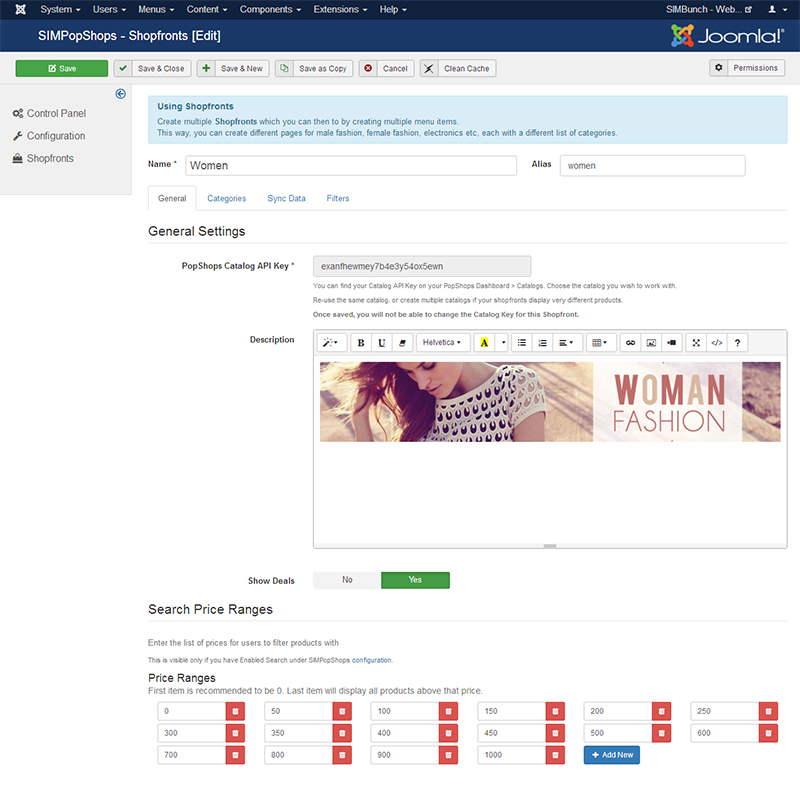This screenshot has width=800, height=810.
Task: Click the Woman Fashion banner image
Action: (x=550, y=401)
